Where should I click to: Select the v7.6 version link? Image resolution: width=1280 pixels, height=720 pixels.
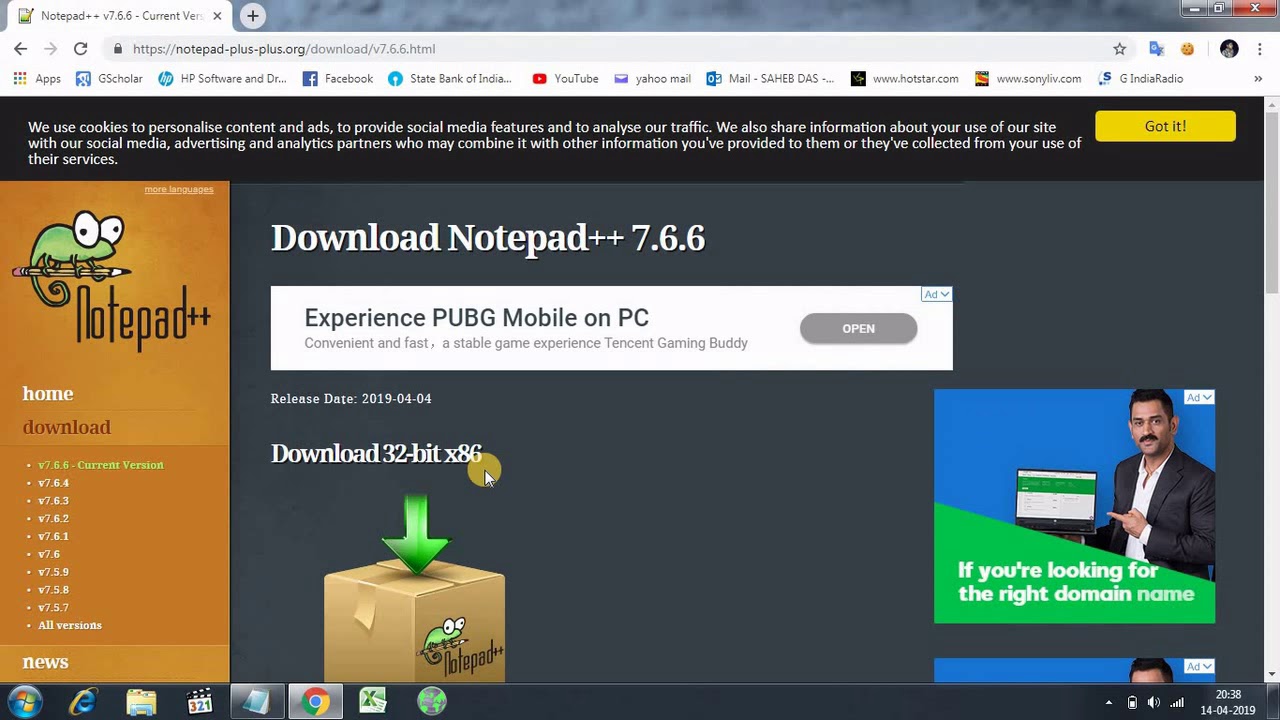(x=49, y=554)
